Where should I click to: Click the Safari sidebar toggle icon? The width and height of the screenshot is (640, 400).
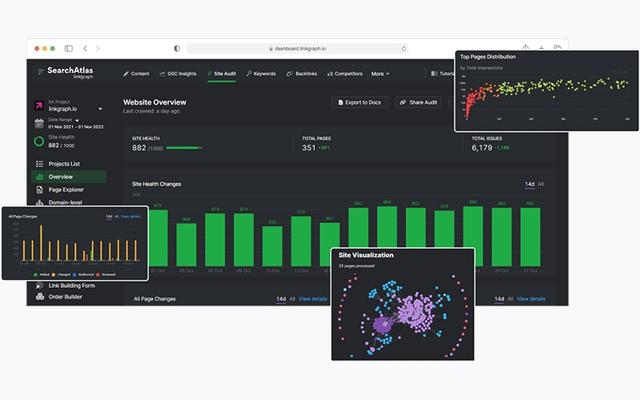click(69, 48)
